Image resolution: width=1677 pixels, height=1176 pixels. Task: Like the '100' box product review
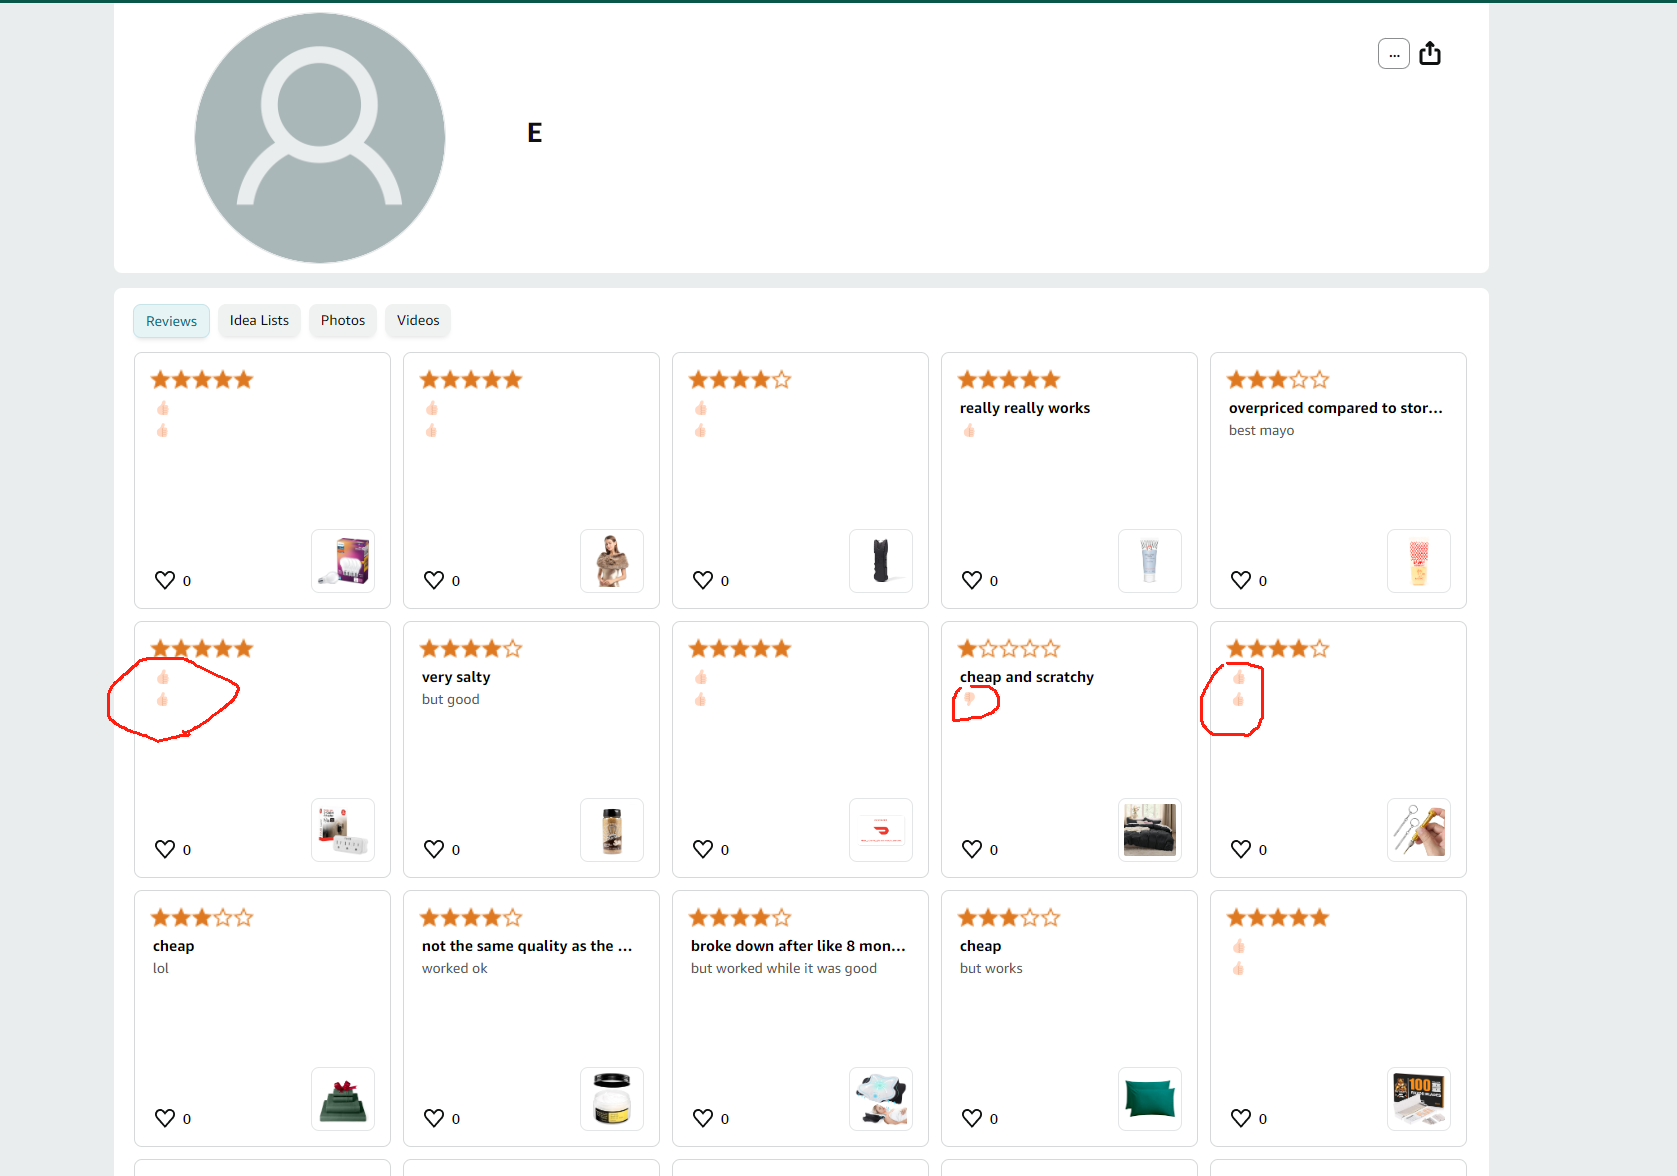1241,1118
